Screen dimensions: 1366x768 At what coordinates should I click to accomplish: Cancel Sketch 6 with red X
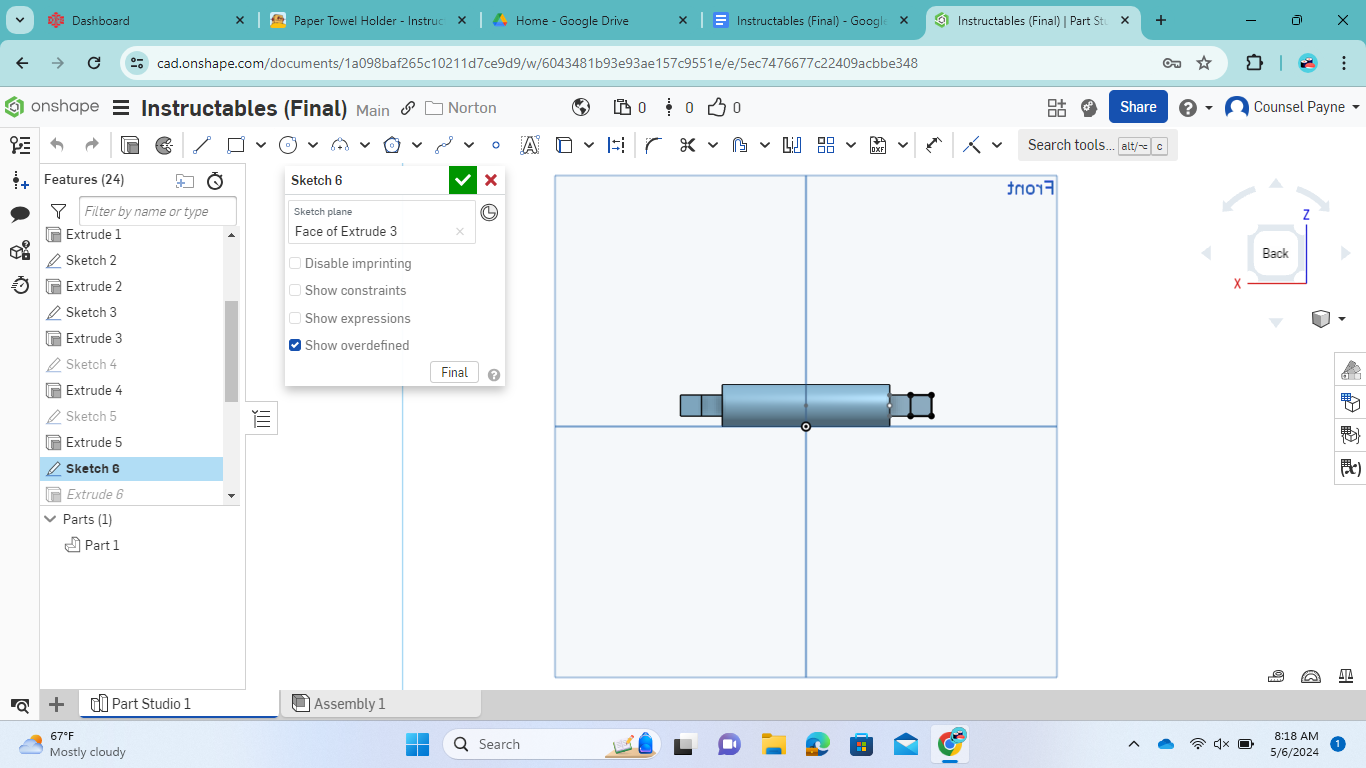[491, 180]
